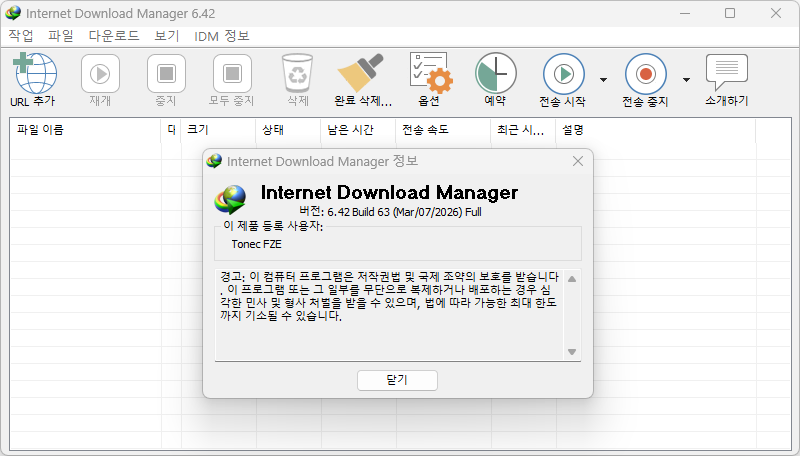Click the 전송 시작 play icon

[x=563, y=74]
